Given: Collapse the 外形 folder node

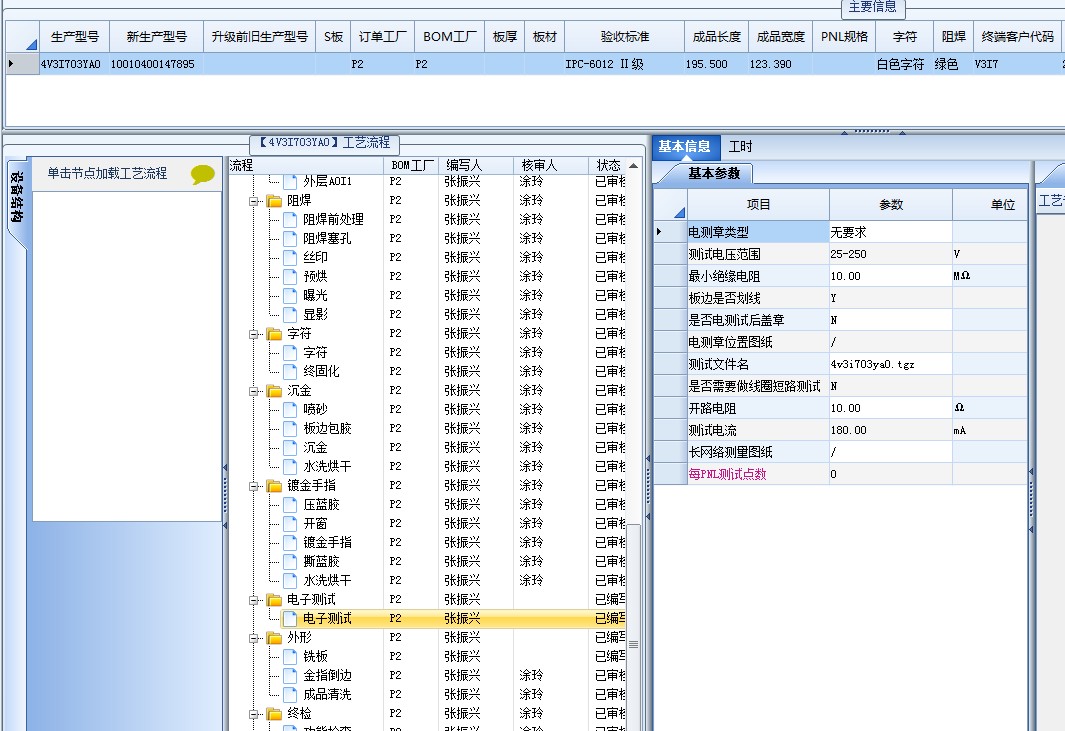Looking at the screenshot, I should coord(253,639).
